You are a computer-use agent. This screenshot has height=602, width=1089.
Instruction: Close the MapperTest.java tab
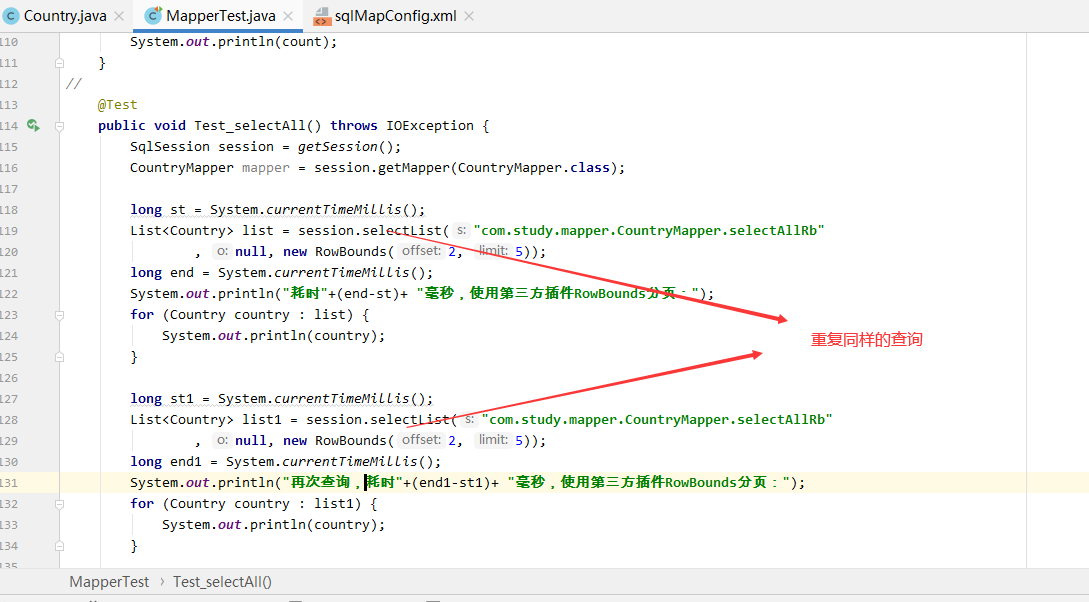pos(288,16)
